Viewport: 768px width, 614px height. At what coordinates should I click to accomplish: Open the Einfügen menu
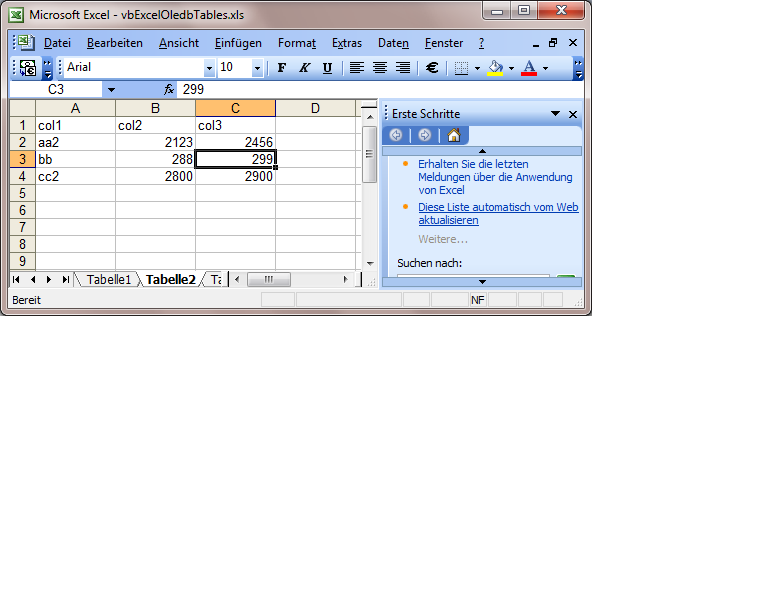(238, 43)
